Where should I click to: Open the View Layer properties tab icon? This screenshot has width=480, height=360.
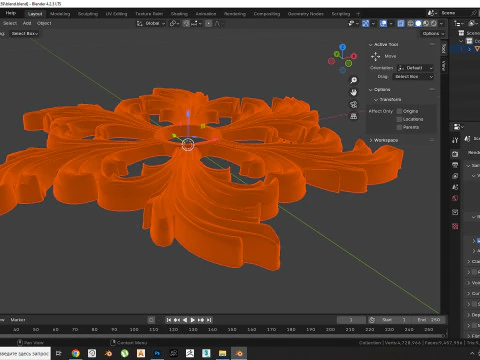(455, 176)
